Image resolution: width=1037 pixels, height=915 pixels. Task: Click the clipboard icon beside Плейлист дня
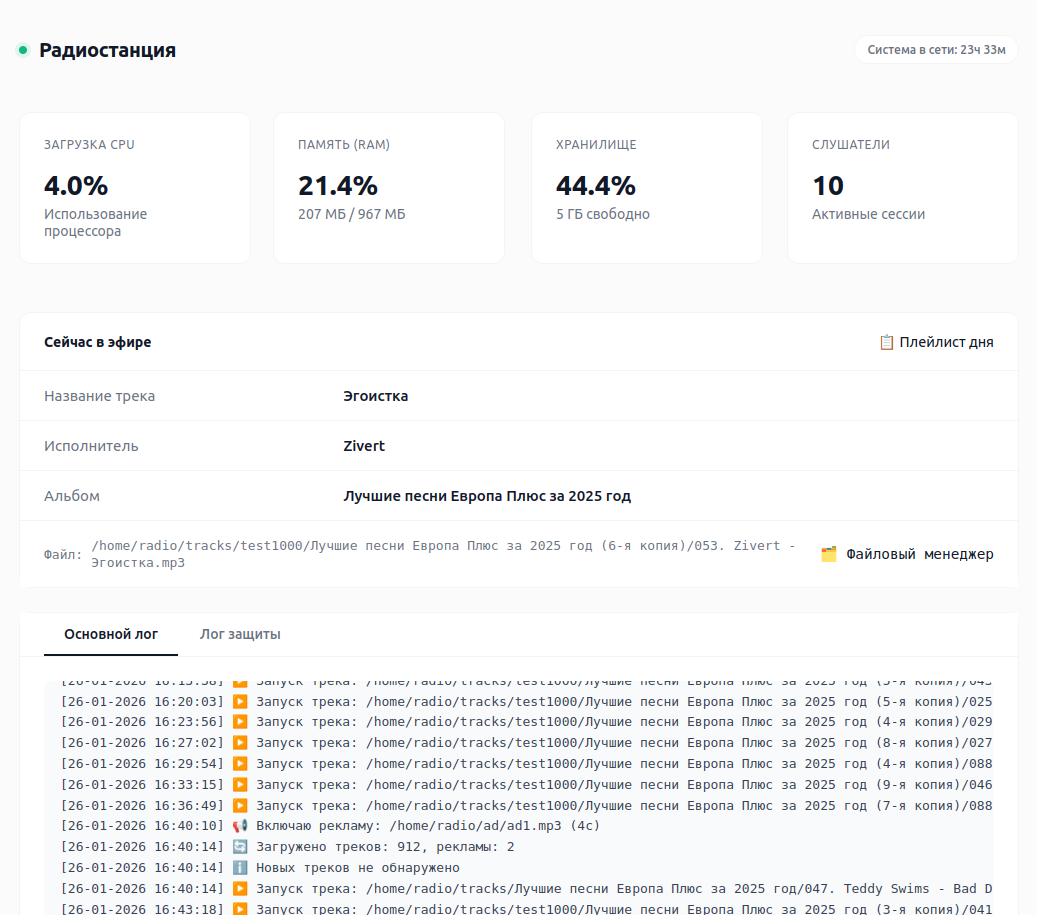(x=886, y=342)
